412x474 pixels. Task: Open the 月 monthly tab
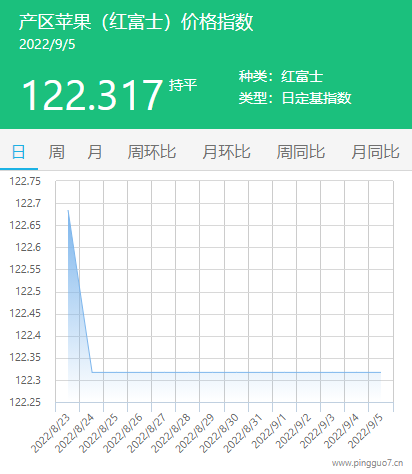[95, 152]
